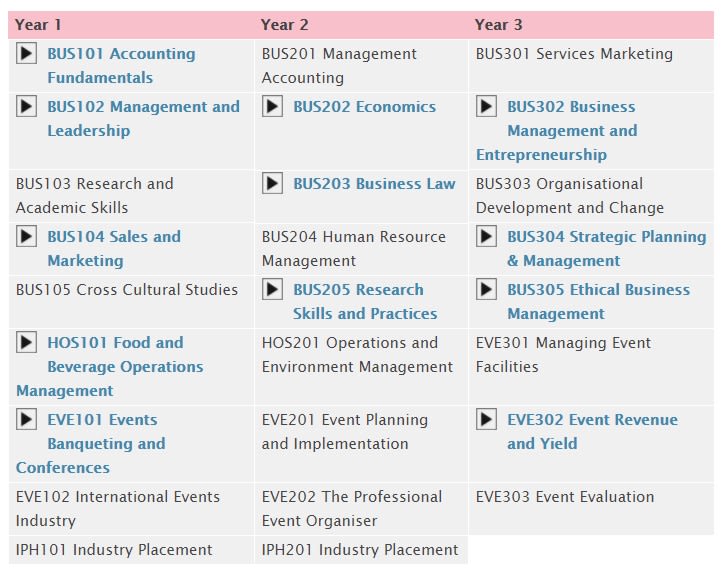Open EVE302 Event Revenue and Yield link
Viewport: 723px width, 579px height.
(593, 431)
